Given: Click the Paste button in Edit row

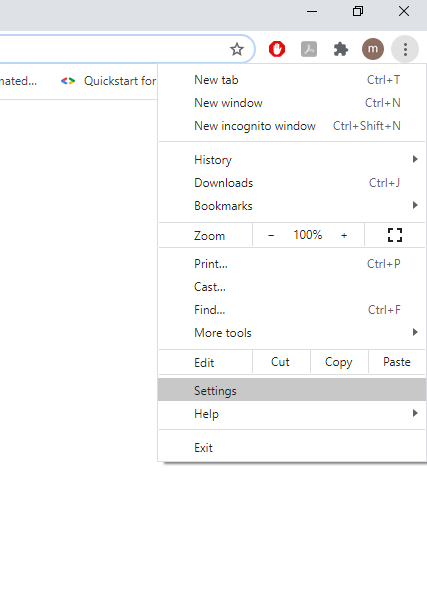Looking at the screenshot, I should [x=397, y=362].
